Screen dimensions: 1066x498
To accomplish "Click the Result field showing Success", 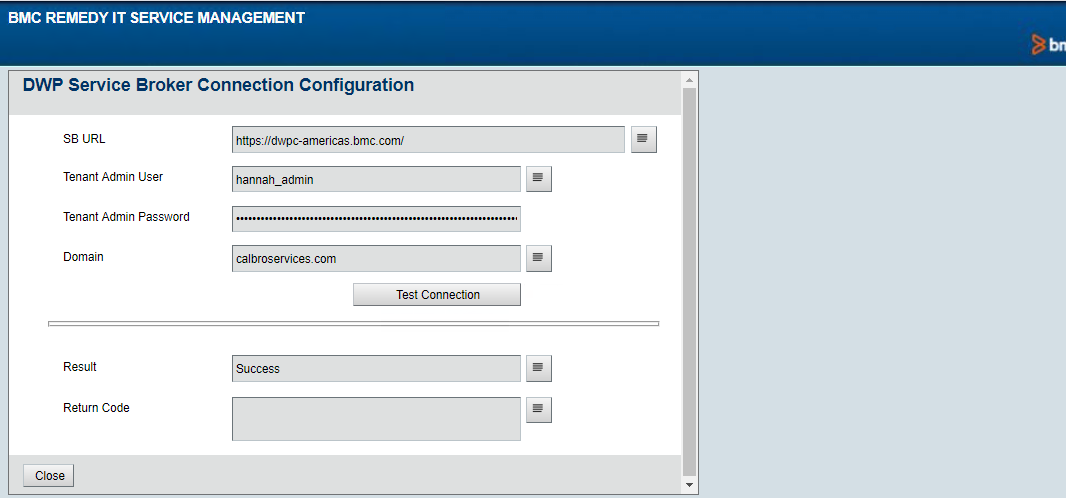I will [x=376, y=368].
